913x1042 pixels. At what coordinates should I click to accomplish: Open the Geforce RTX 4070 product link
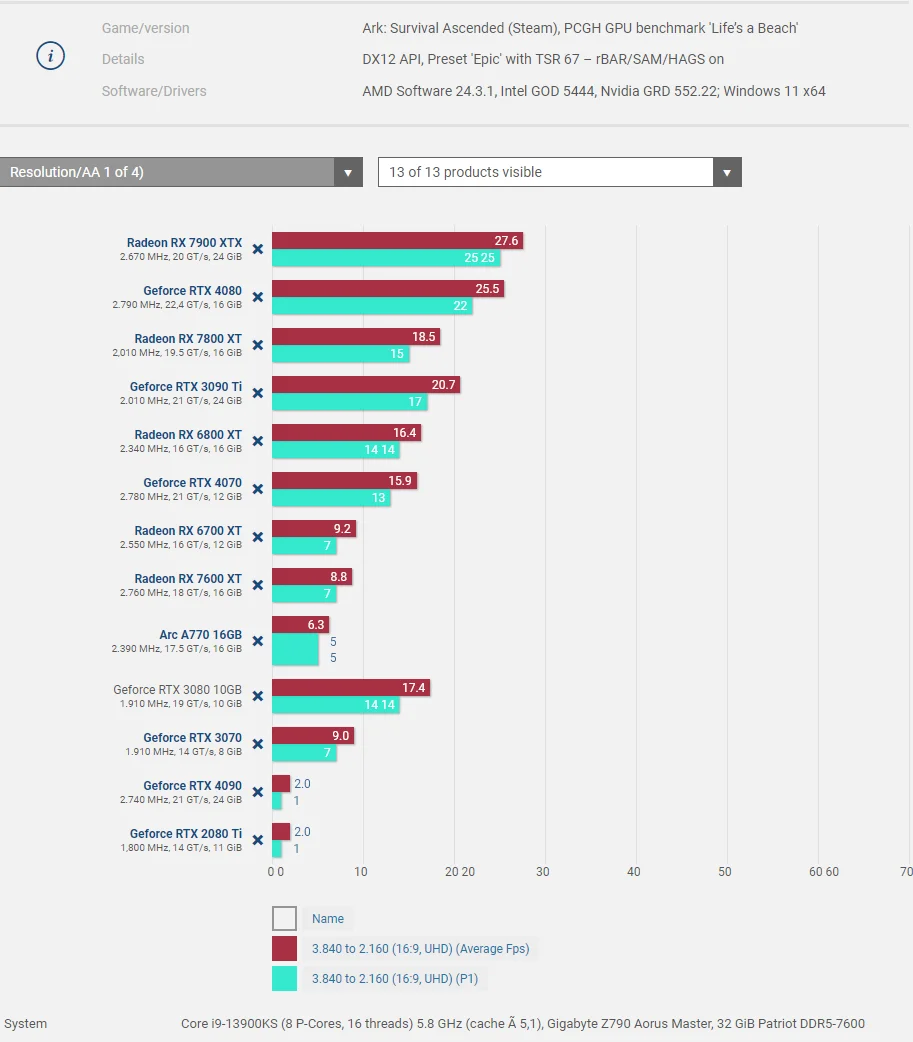pos(193,482)
